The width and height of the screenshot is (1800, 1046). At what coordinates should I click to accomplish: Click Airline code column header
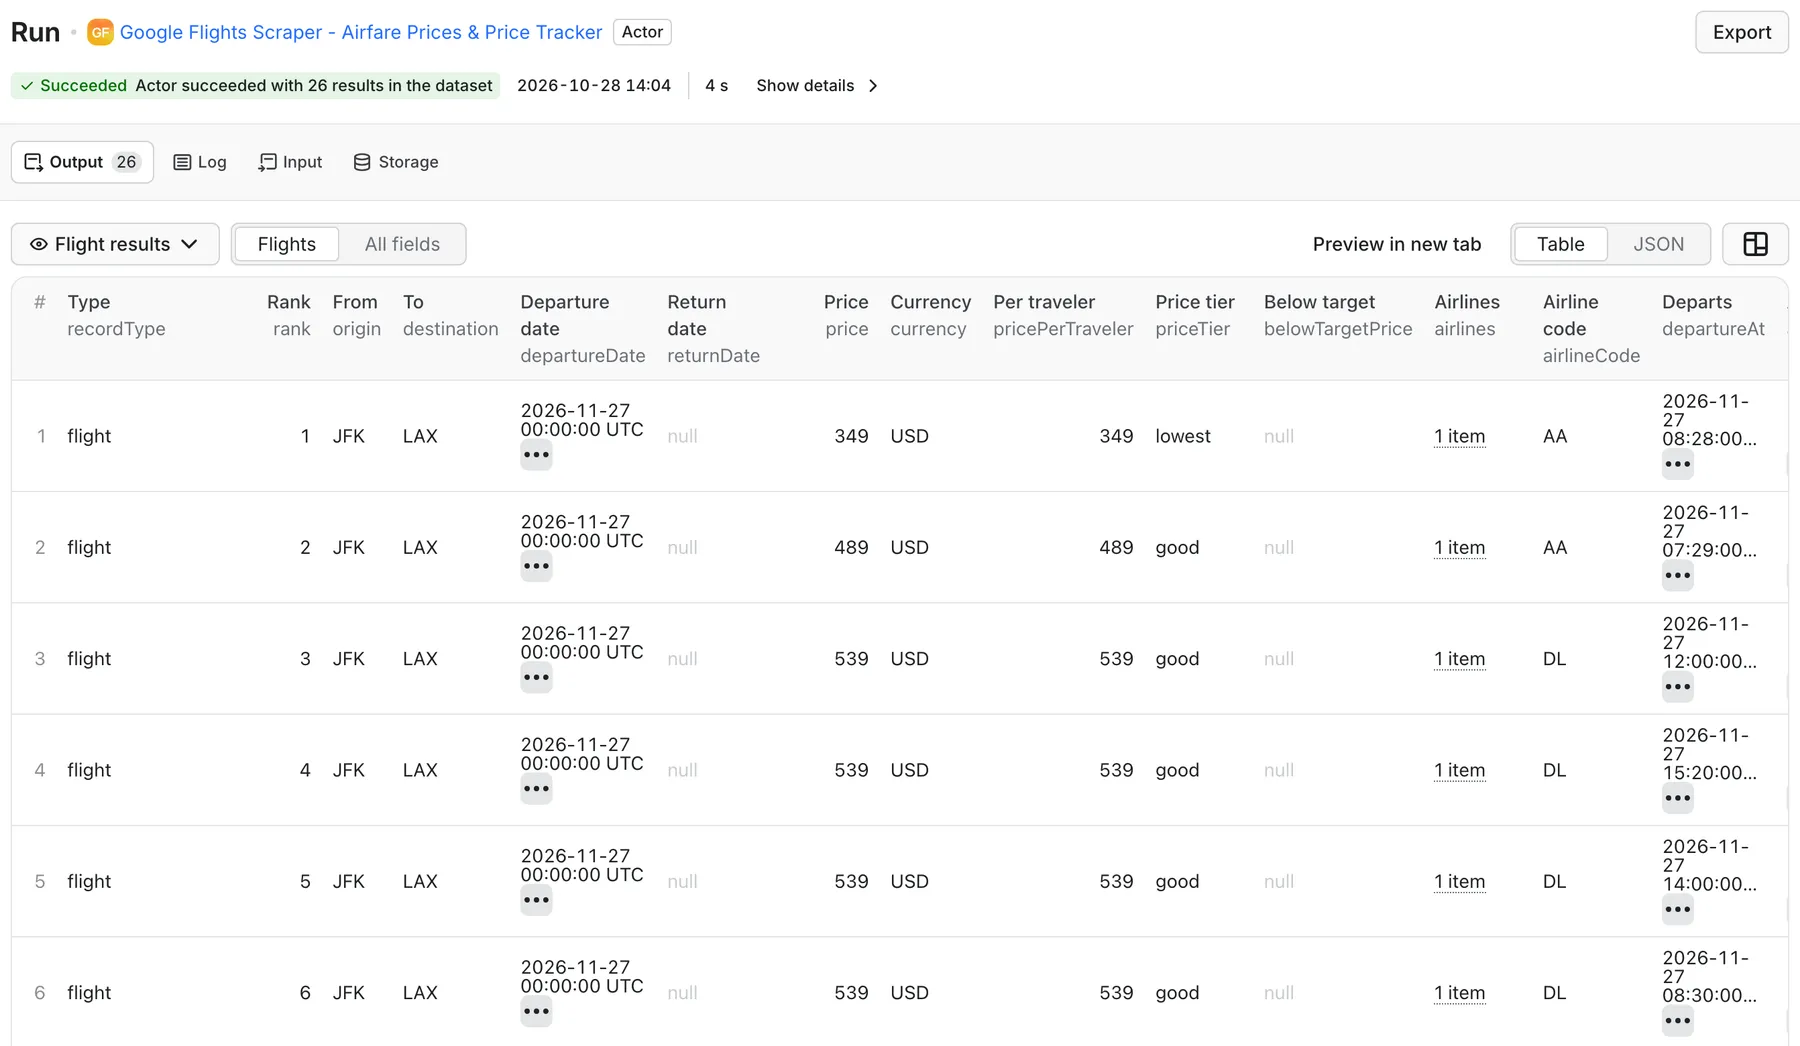click(x=1591, y=328)
